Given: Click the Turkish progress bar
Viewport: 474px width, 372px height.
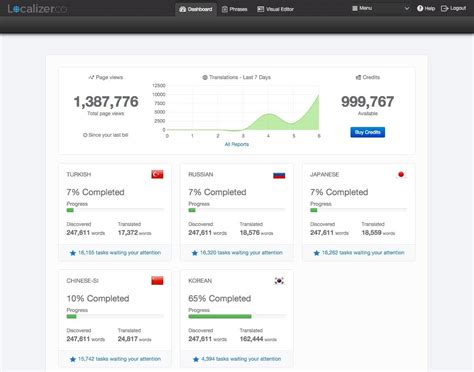Looking at the screenshot, I should pos(115,210).
